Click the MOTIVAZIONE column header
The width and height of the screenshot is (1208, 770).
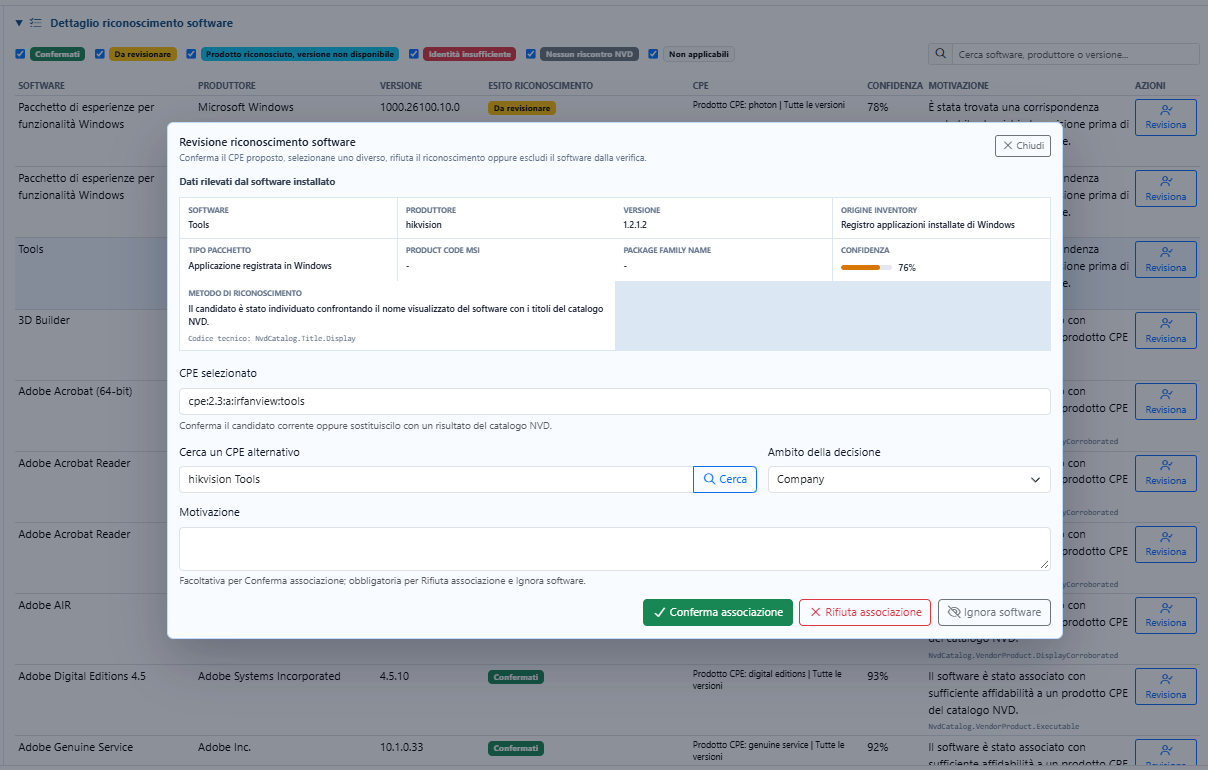[959, 86]
